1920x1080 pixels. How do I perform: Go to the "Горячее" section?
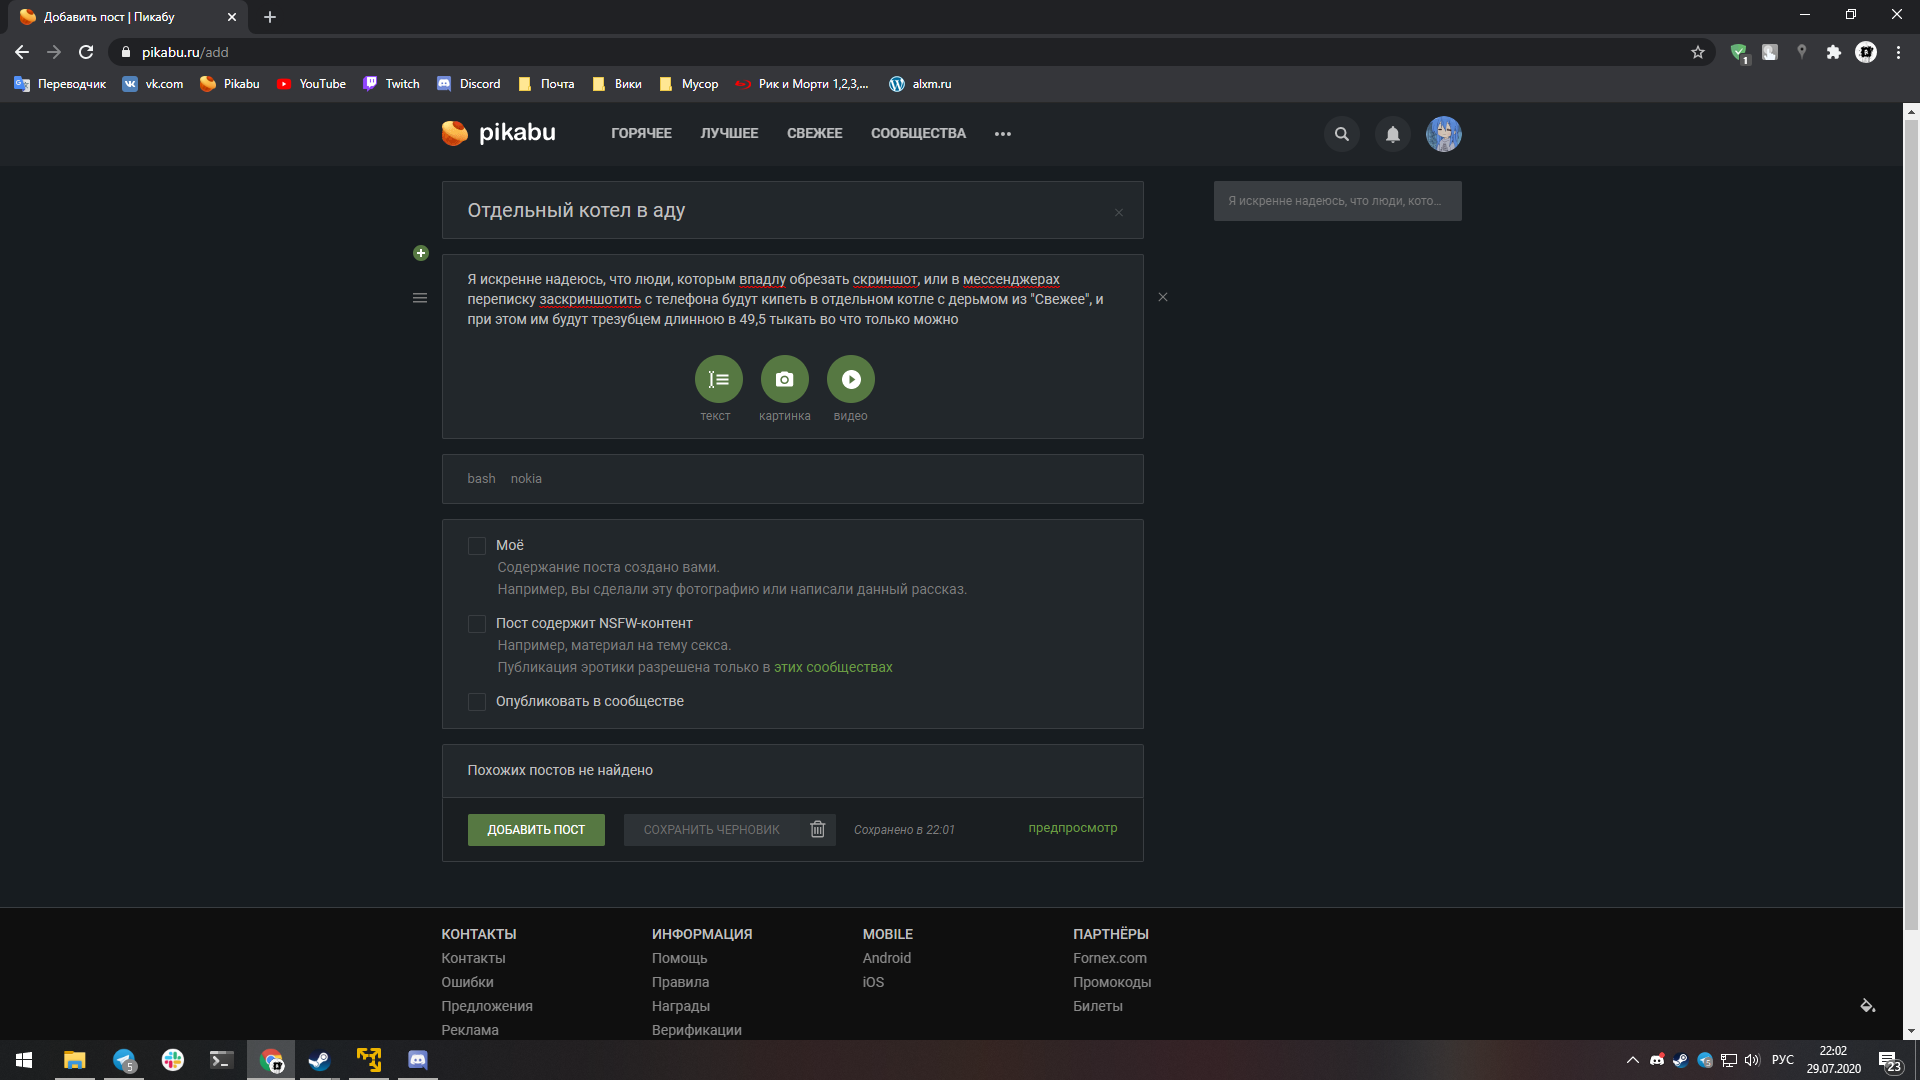point(641,134)
